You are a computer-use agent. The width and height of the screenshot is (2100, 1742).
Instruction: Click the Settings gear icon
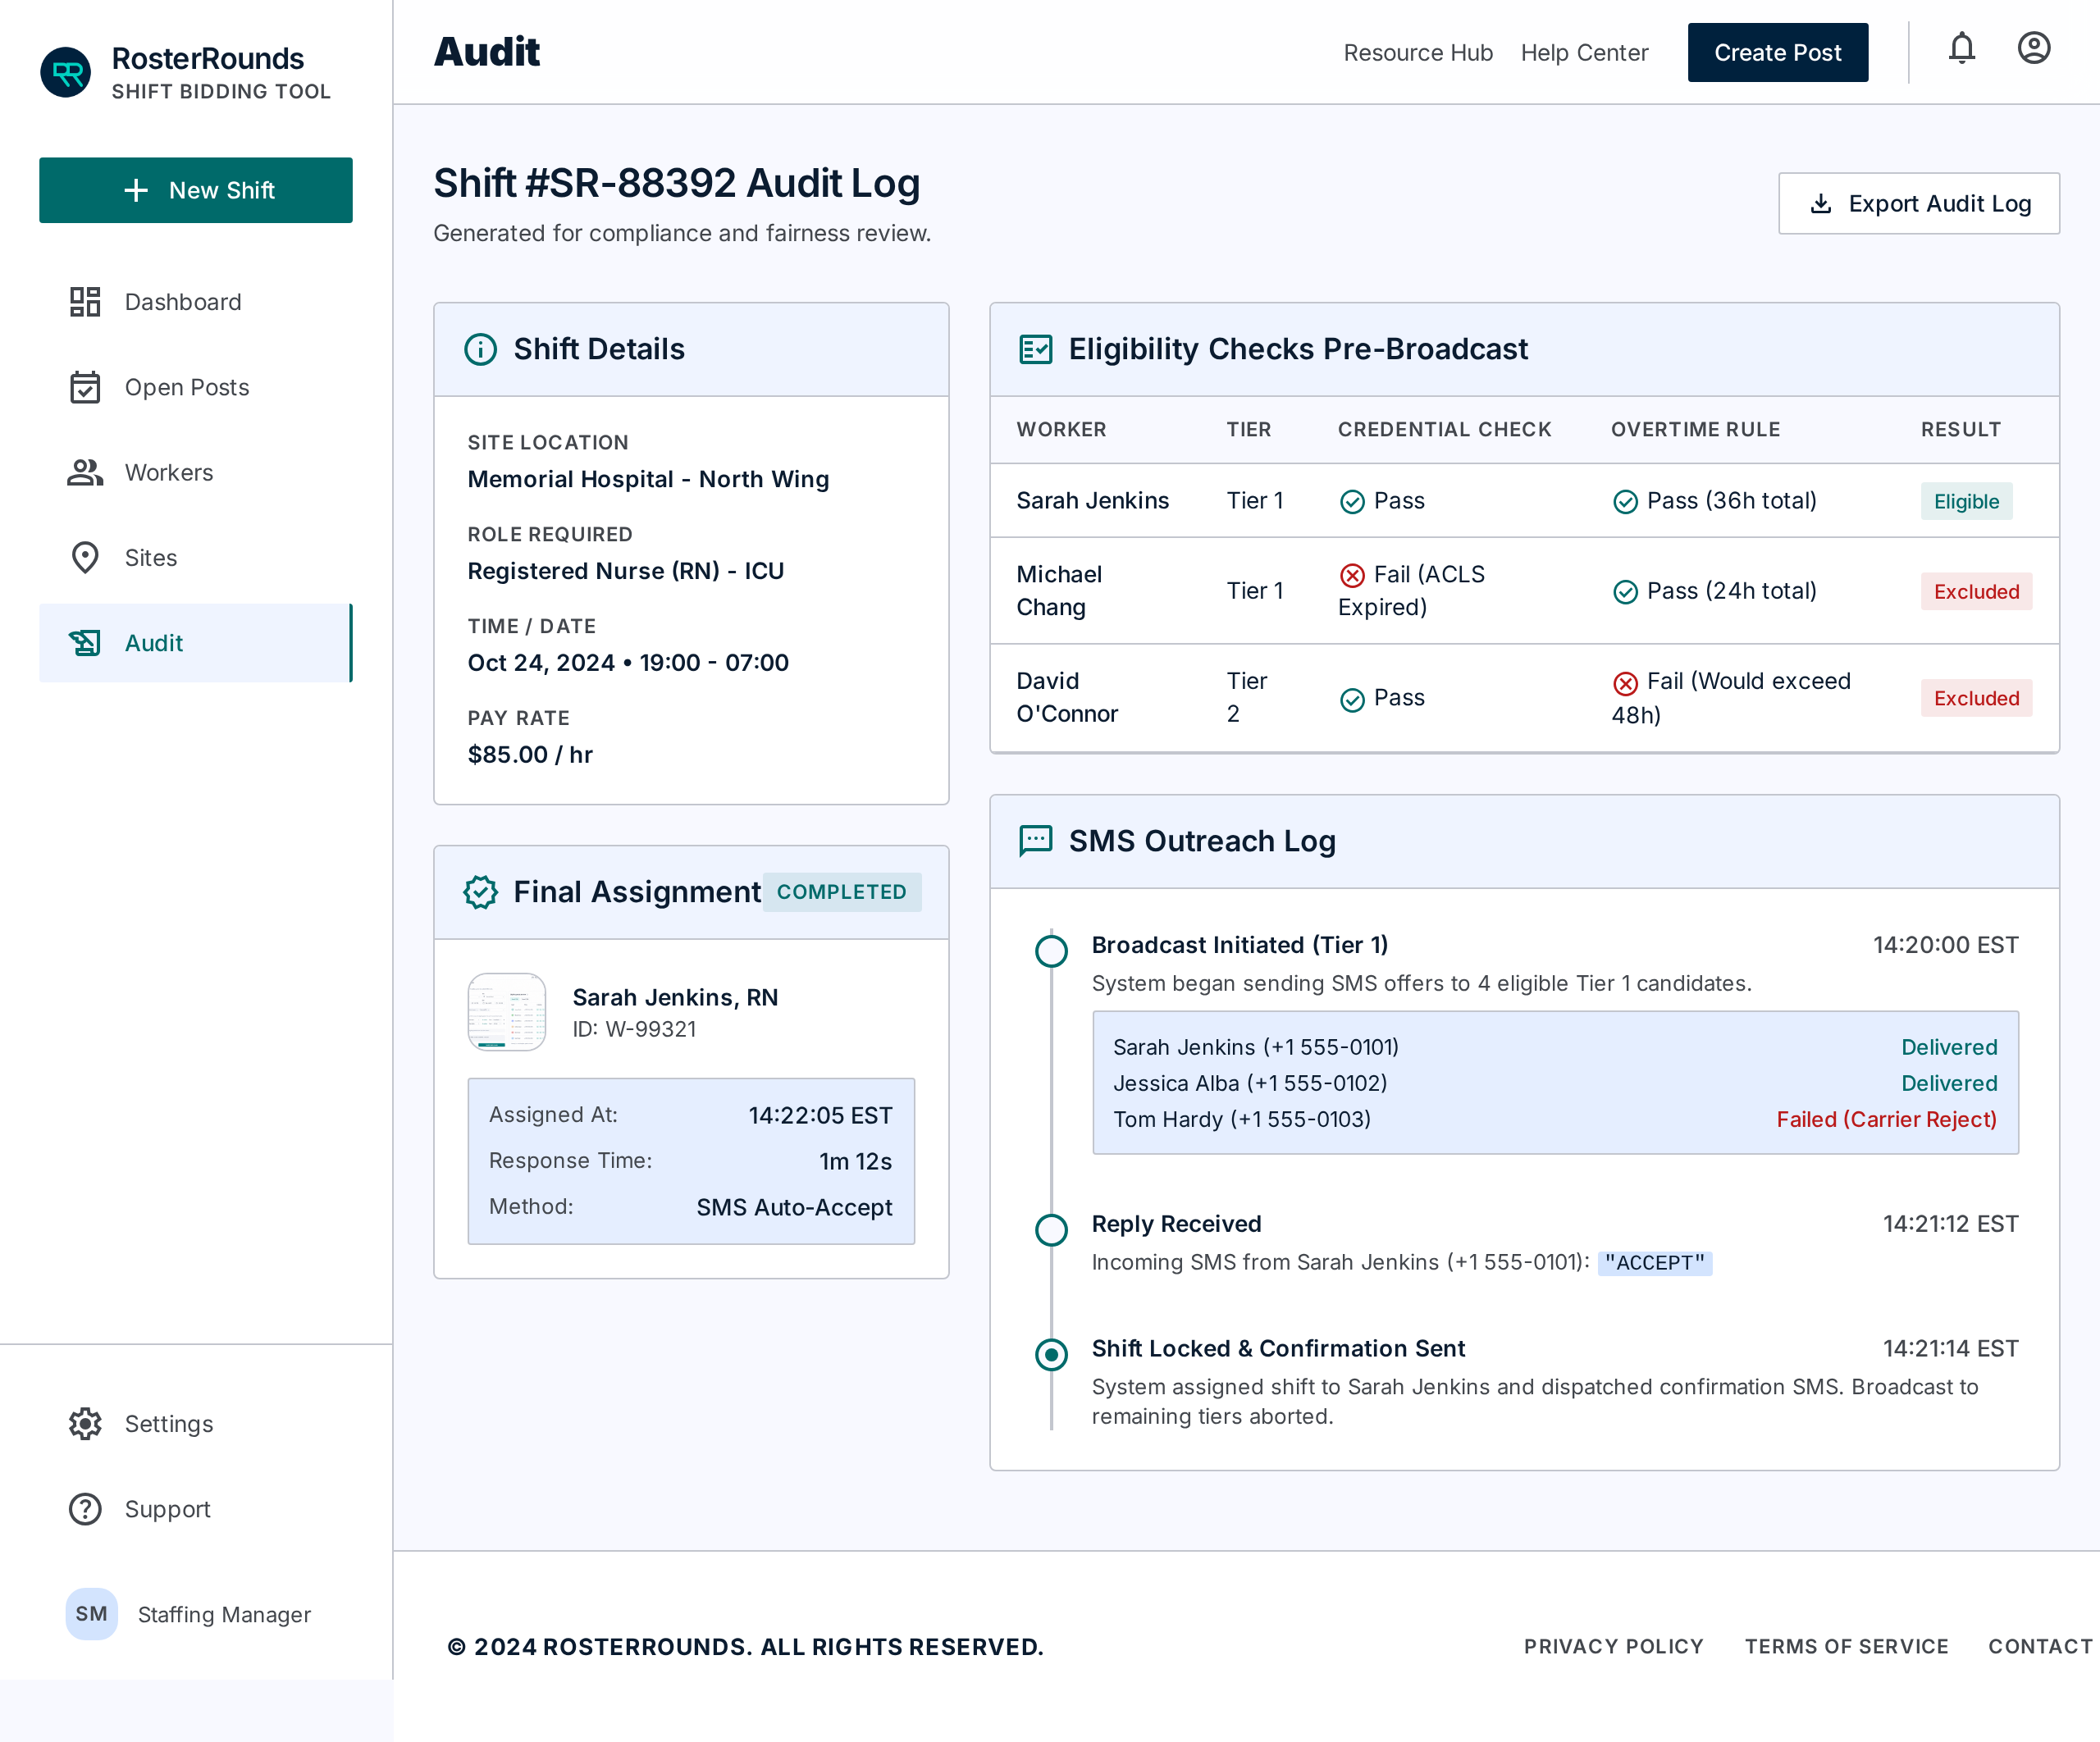coord(85,1423)
